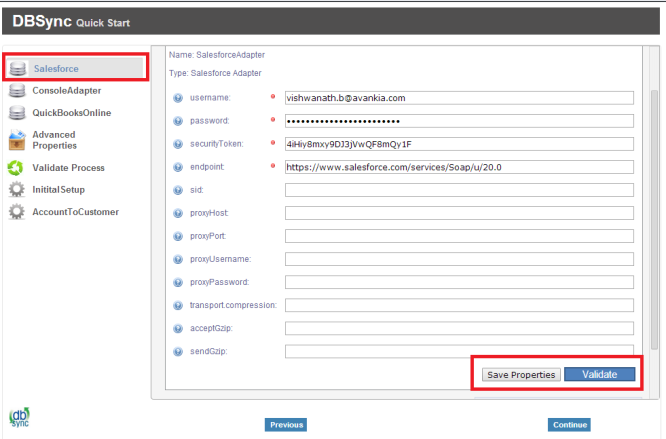Screen dimensions: 666x439
Task: Click into the password field
Action: (459, 121)
